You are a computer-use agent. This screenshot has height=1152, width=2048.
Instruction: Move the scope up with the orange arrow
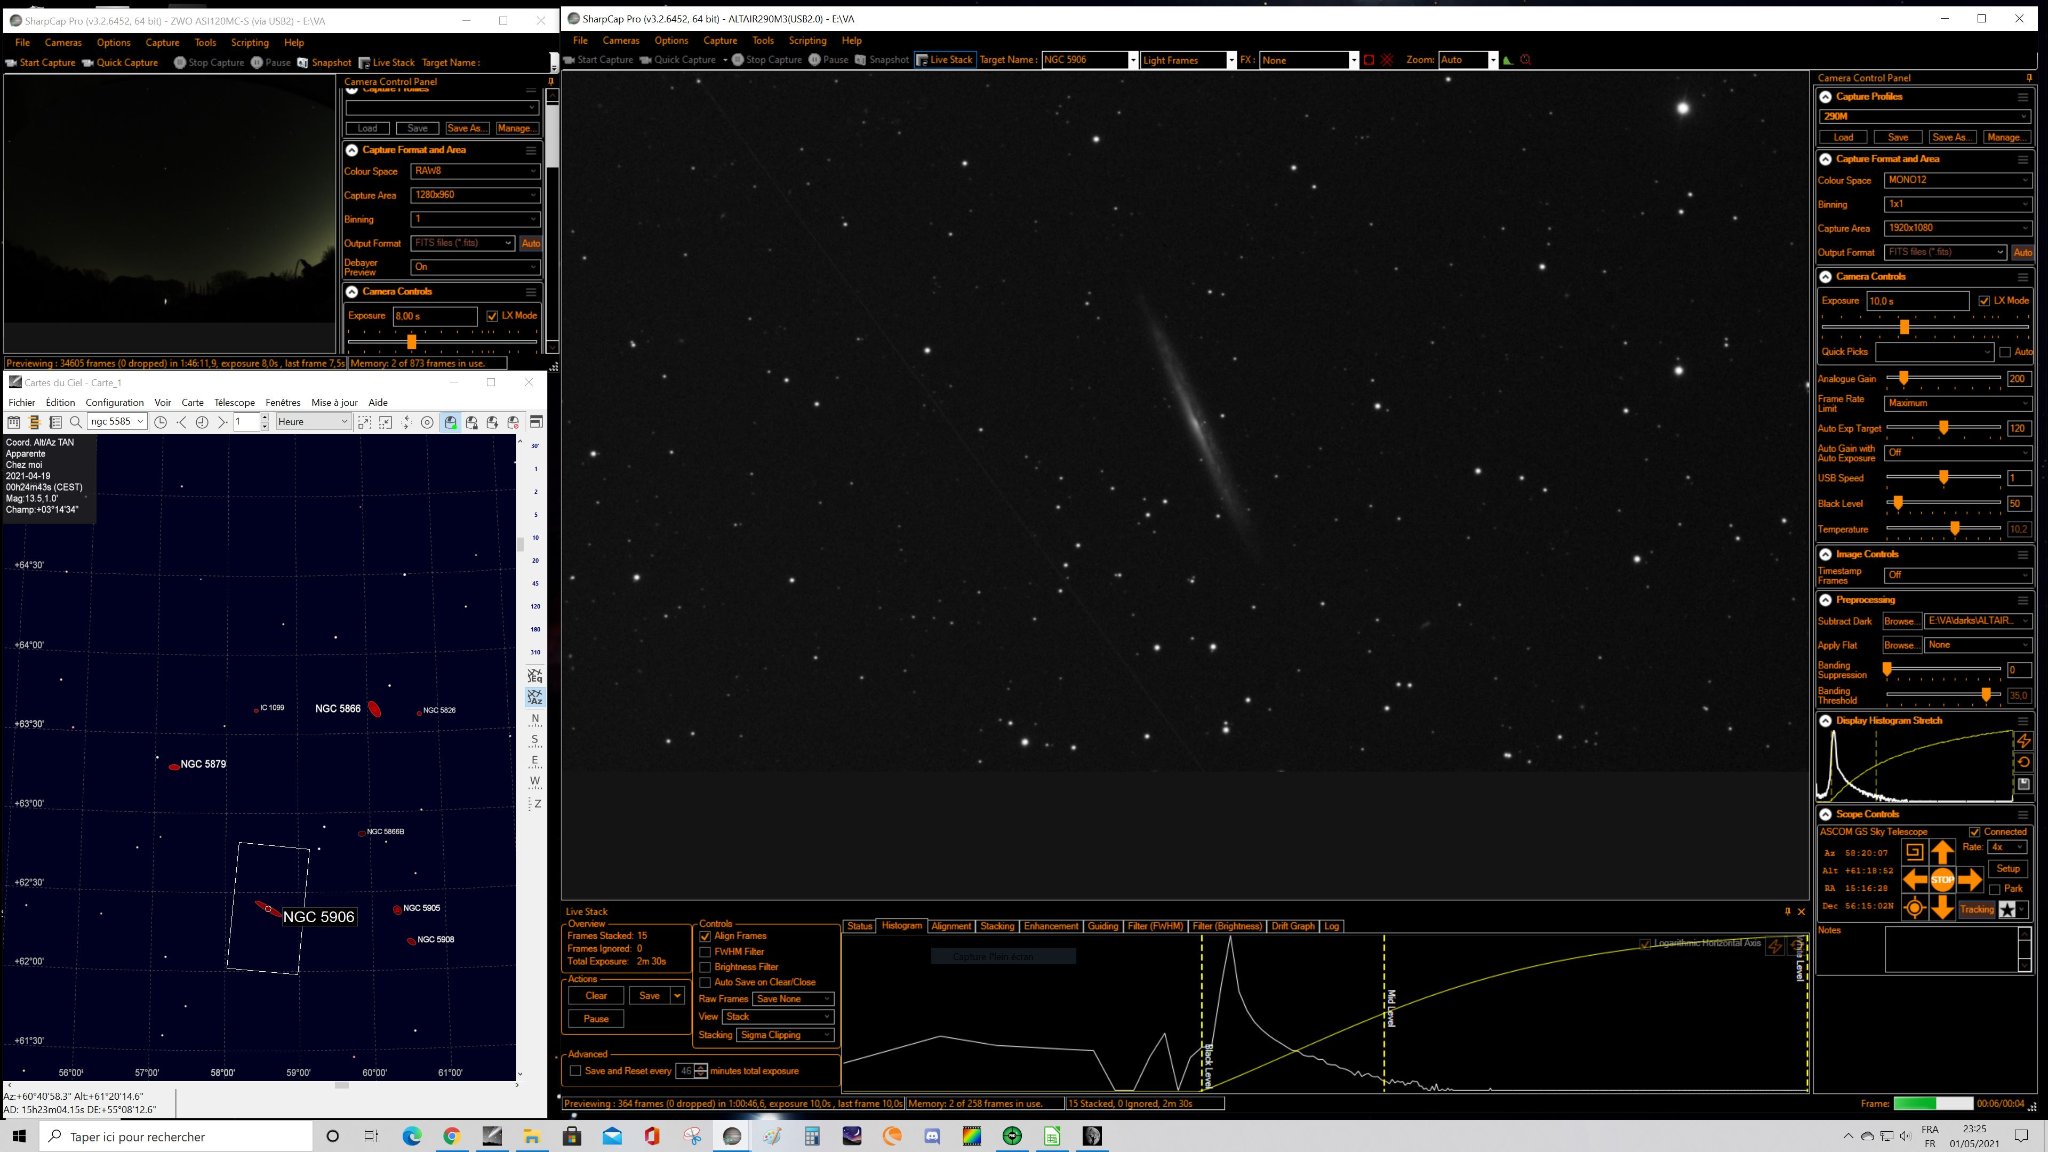click(1942, 852)
